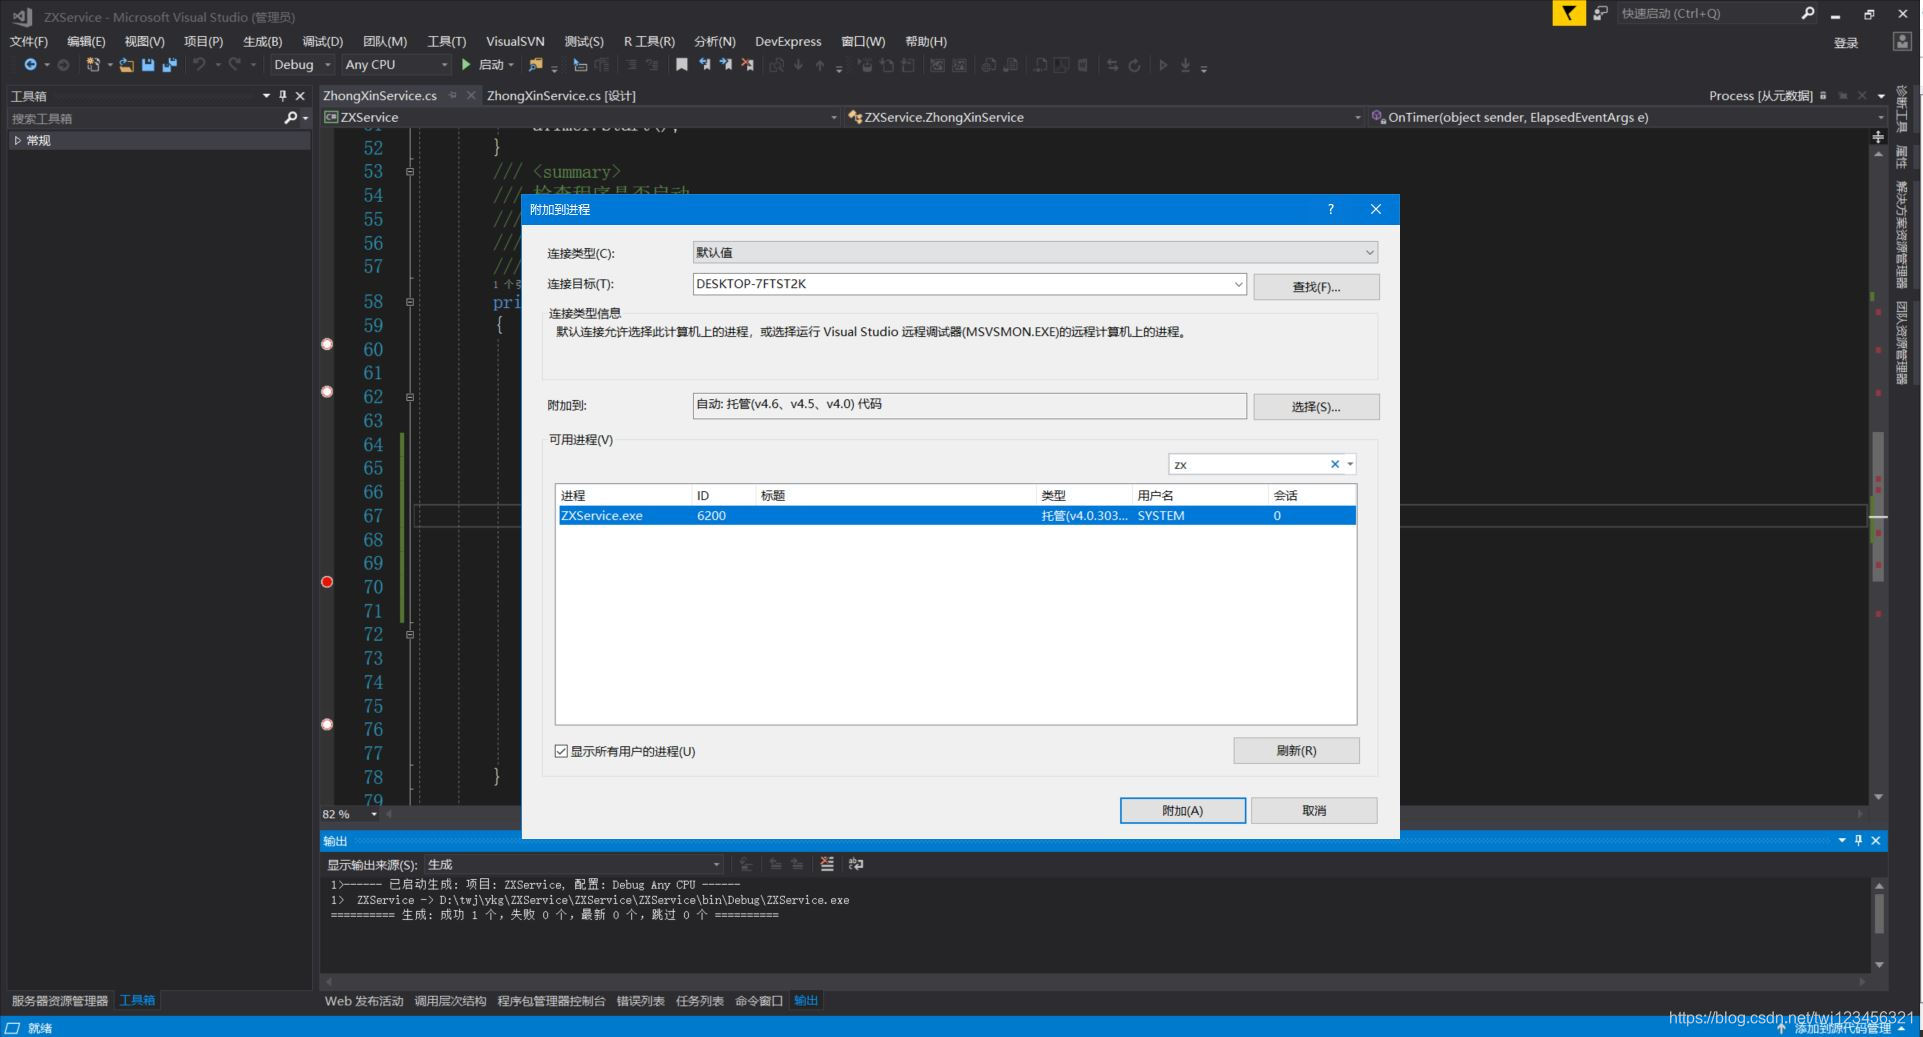Click the 查找(F)... button

(x=1316, y=287)
